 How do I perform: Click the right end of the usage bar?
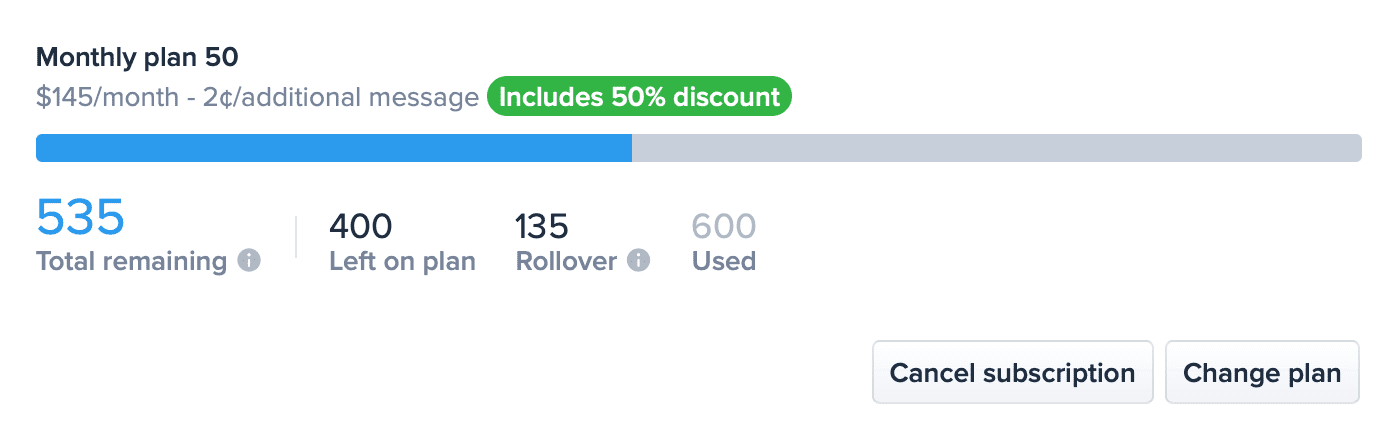[x=1352, y=148]
